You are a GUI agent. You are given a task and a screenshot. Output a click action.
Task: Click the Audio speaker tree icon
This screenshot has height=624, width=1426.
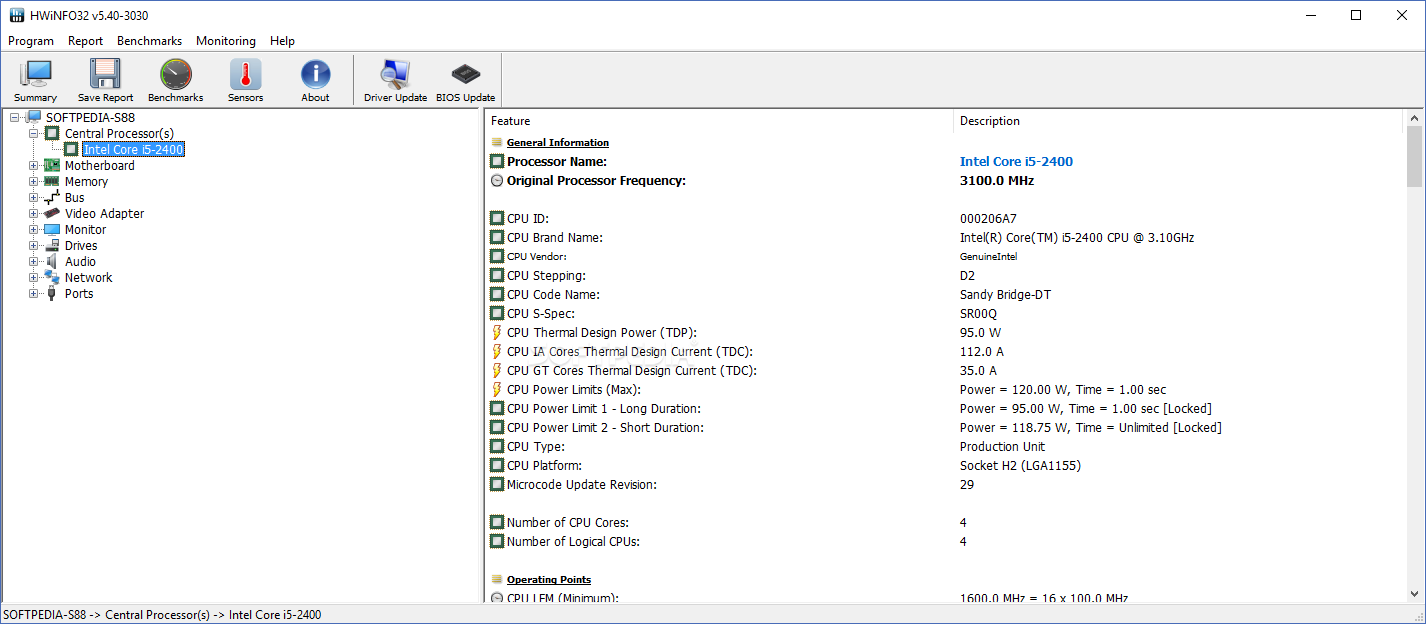(52, 261)
